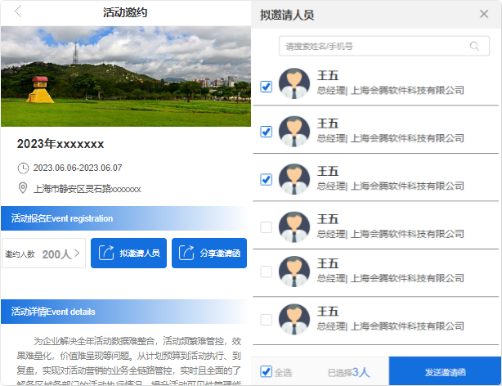Click the third 王五 avatar

[x=294, y=179]
